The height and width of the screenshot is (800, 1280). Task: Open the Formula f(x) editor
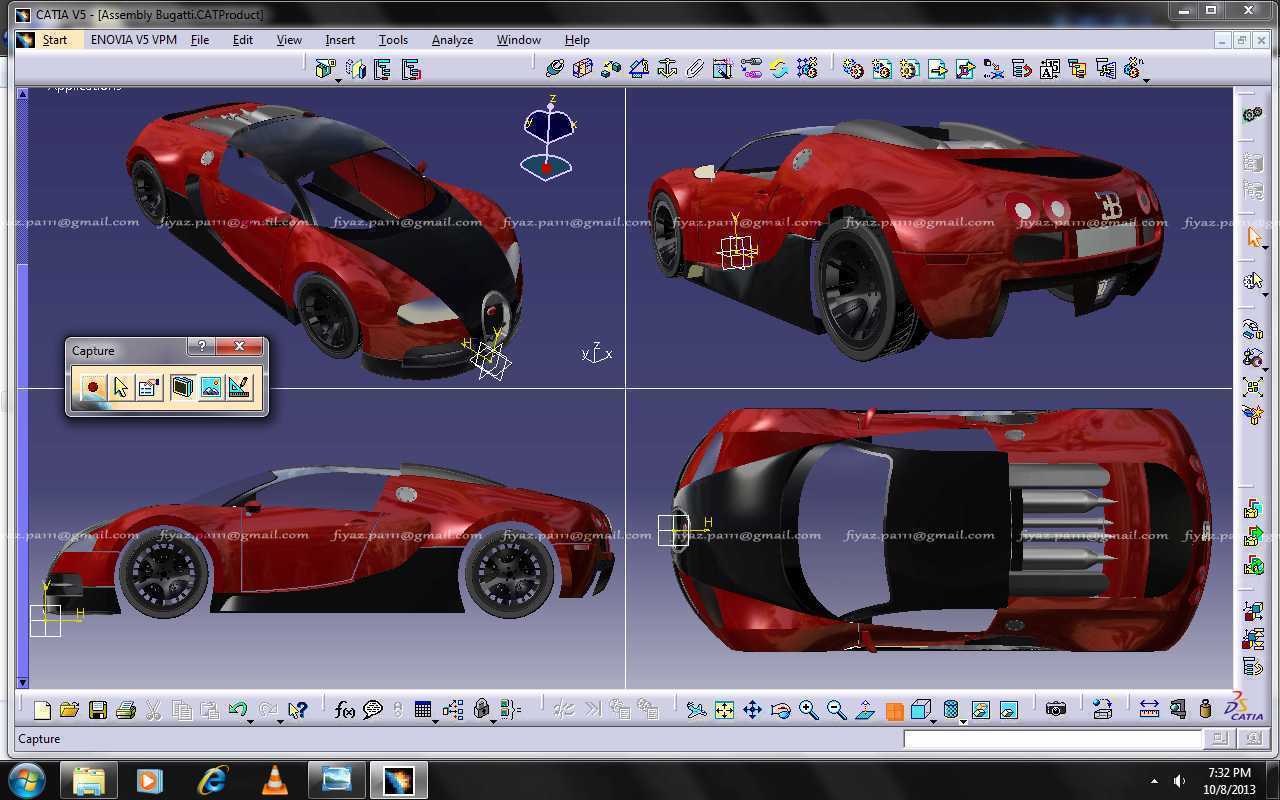[345, 710]
